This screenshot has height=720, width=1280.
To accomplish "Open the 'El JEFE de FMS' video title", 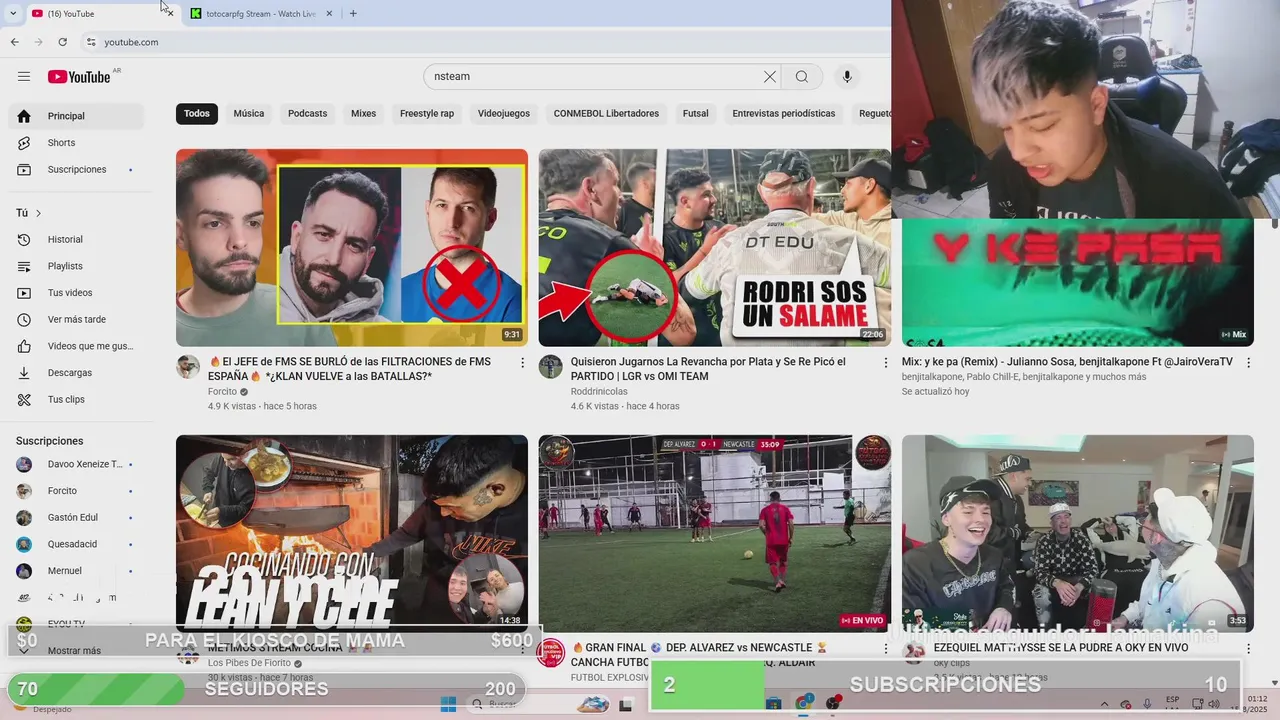I will point(350,369).
